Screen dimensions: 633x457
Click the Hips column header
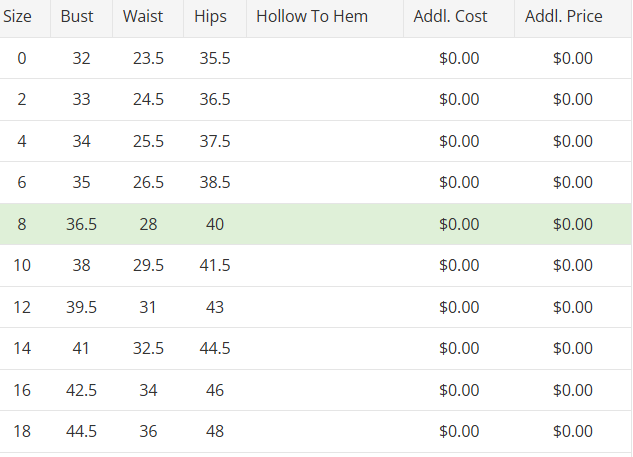point(210,17)
